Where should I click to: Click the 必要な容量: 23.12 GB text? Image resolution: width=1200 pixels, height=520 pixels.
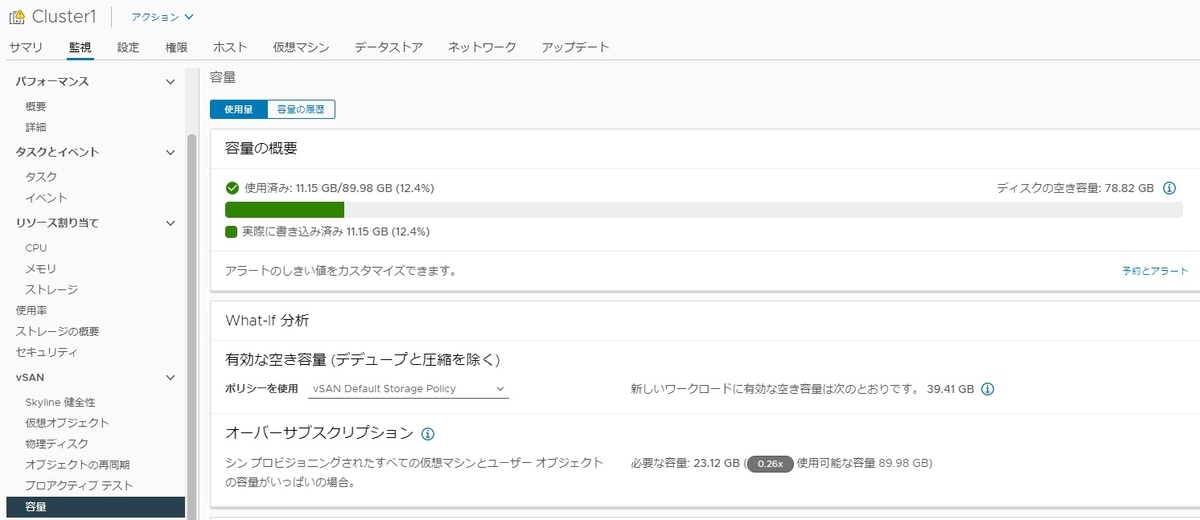point(685,464)
